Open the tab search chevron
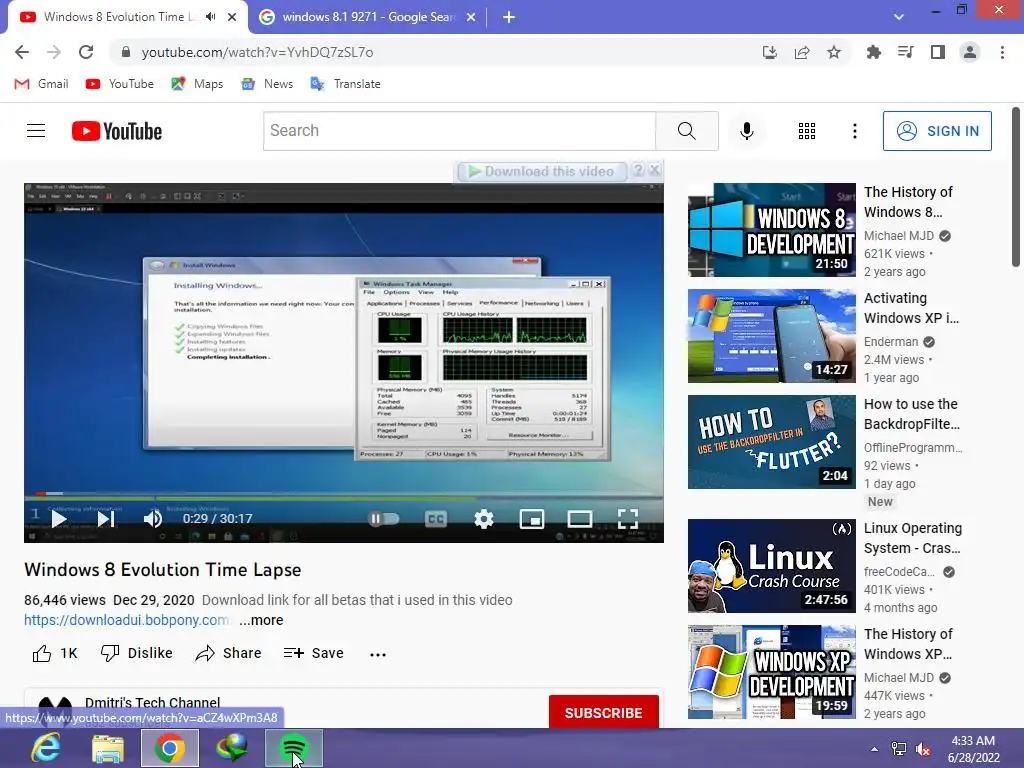Image resolution: width=1024 pixels, height=768 pixels. (899, 17)
